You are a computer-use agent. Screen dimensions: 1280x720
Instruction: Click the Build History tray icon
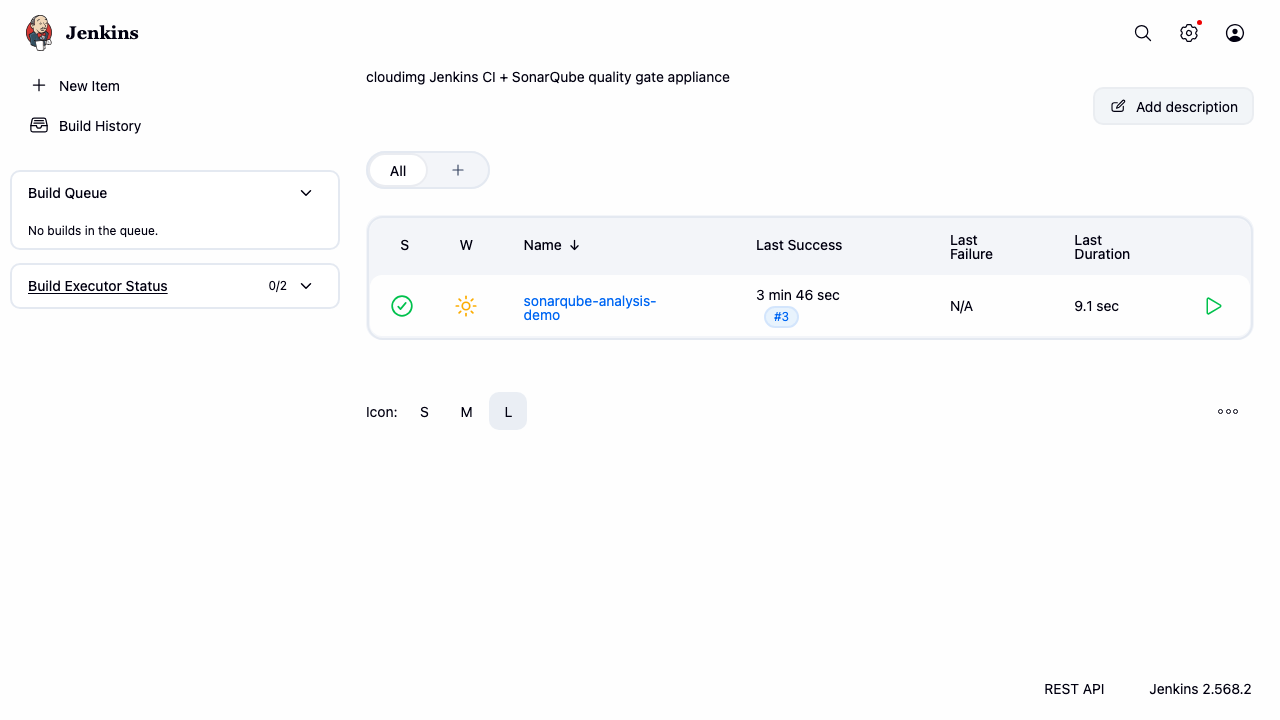(39, 126)
